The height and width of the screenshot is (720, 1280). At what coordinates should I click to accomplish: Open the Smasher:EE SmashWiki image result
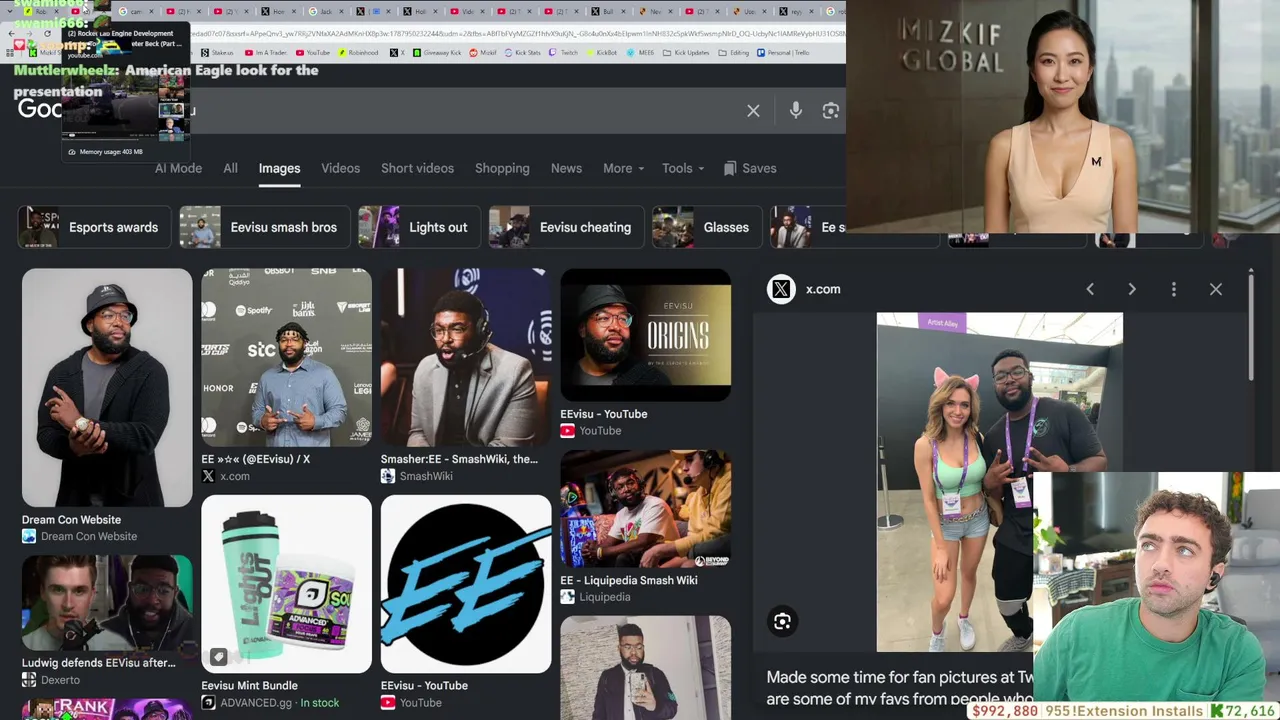466,357
